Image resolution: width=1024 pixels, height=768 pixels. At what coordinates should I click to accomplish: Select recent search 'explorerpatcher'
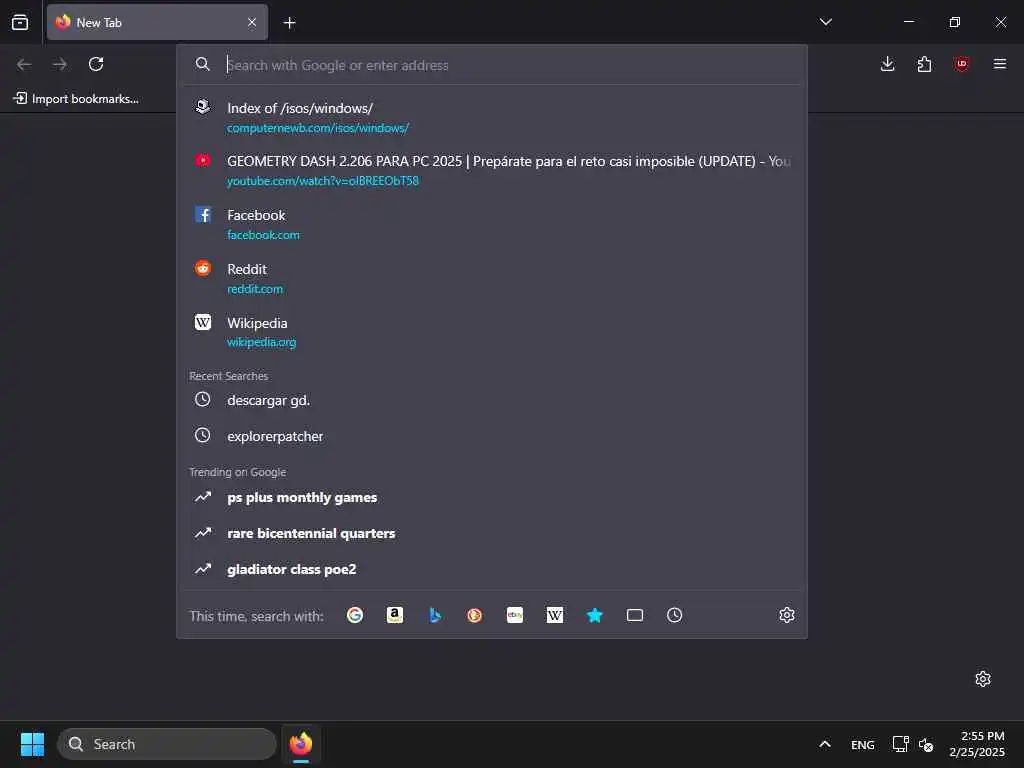492,436
